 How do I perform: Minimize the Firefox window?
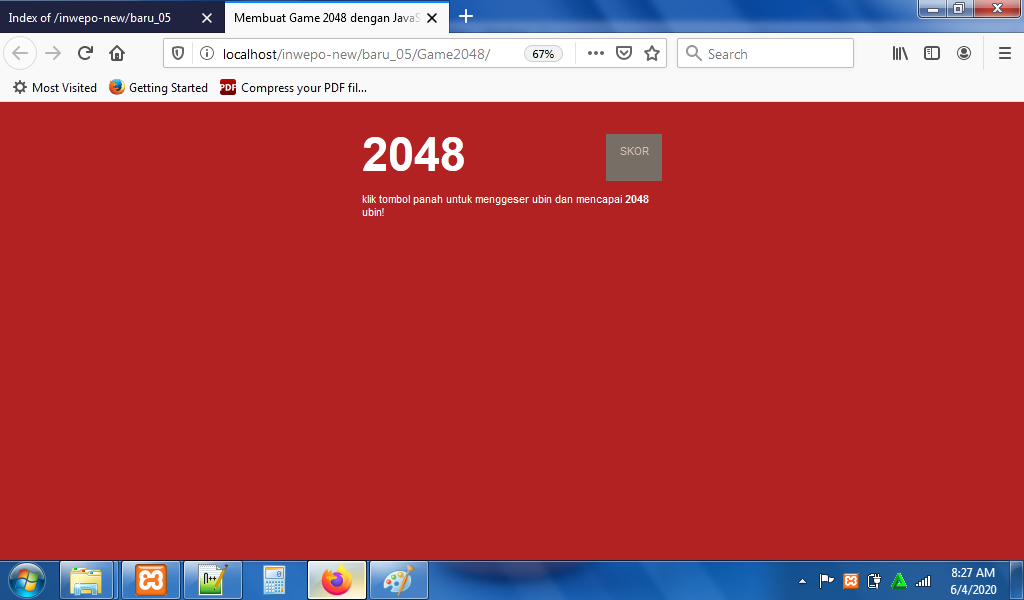point(933,8)
